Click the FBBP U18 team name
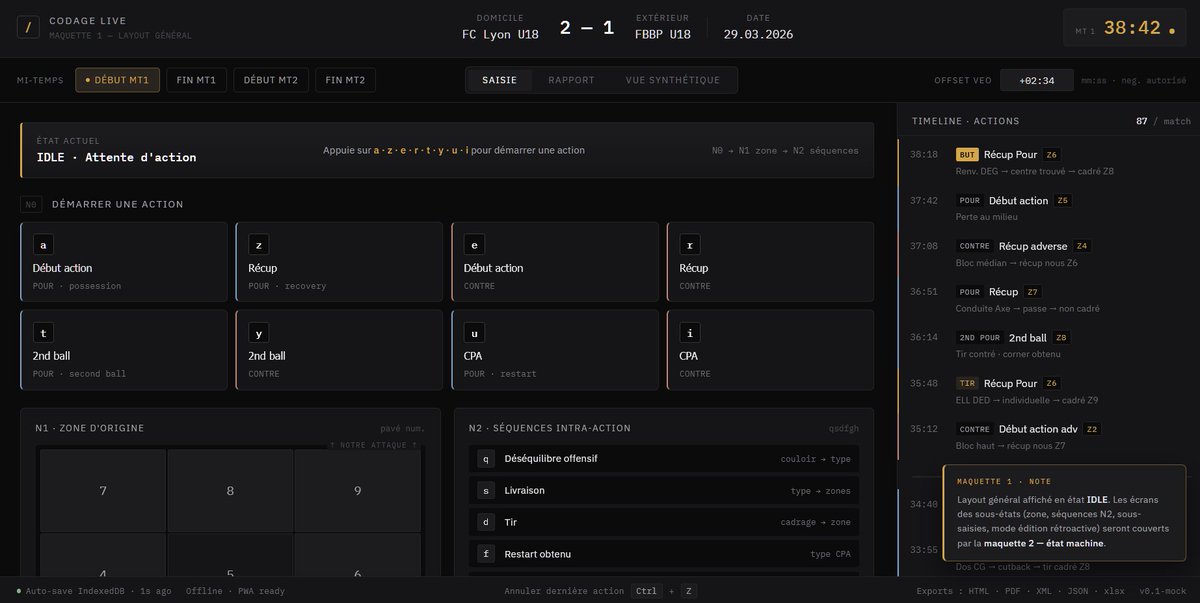 662,34
